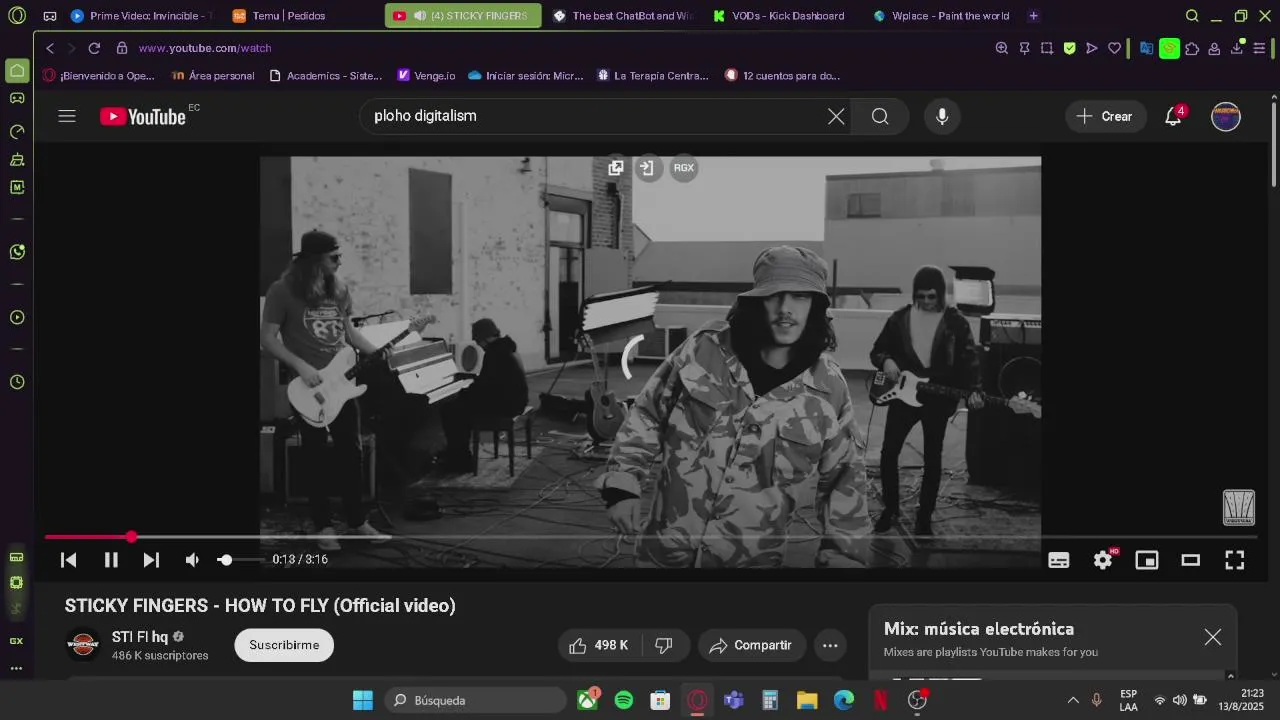
Task: Open the Opera tab search icon
Action: pos(1192,16)
